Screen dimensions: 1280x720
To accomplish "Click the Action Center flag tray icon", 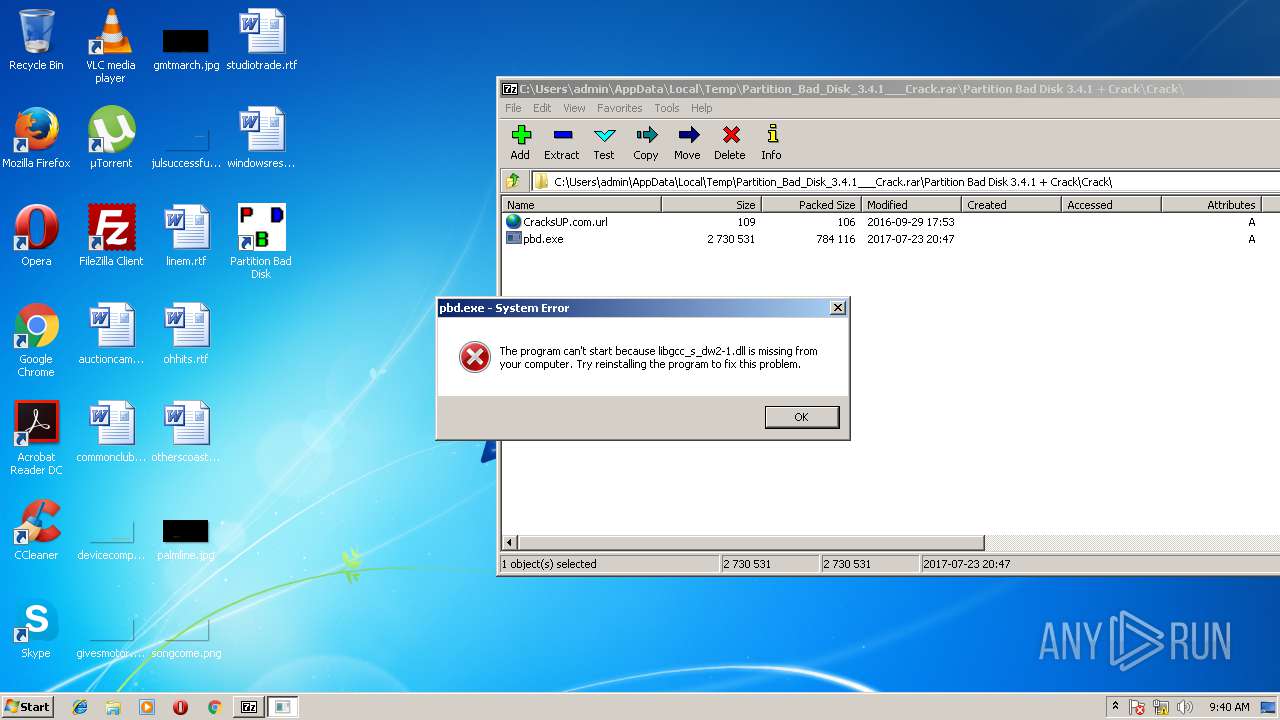I will coord(1138,707).
